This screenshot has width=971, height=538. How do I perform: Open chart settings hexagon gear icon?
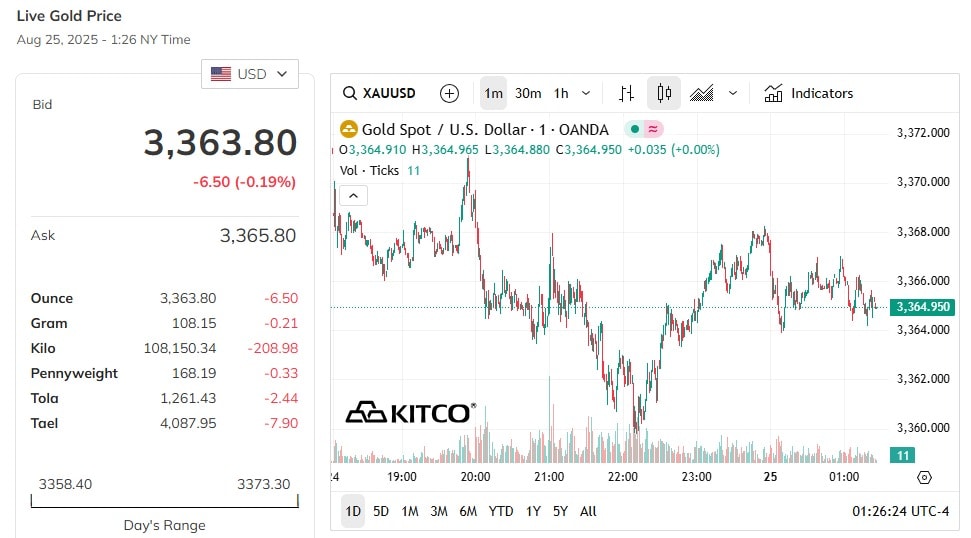pos(924,477)
